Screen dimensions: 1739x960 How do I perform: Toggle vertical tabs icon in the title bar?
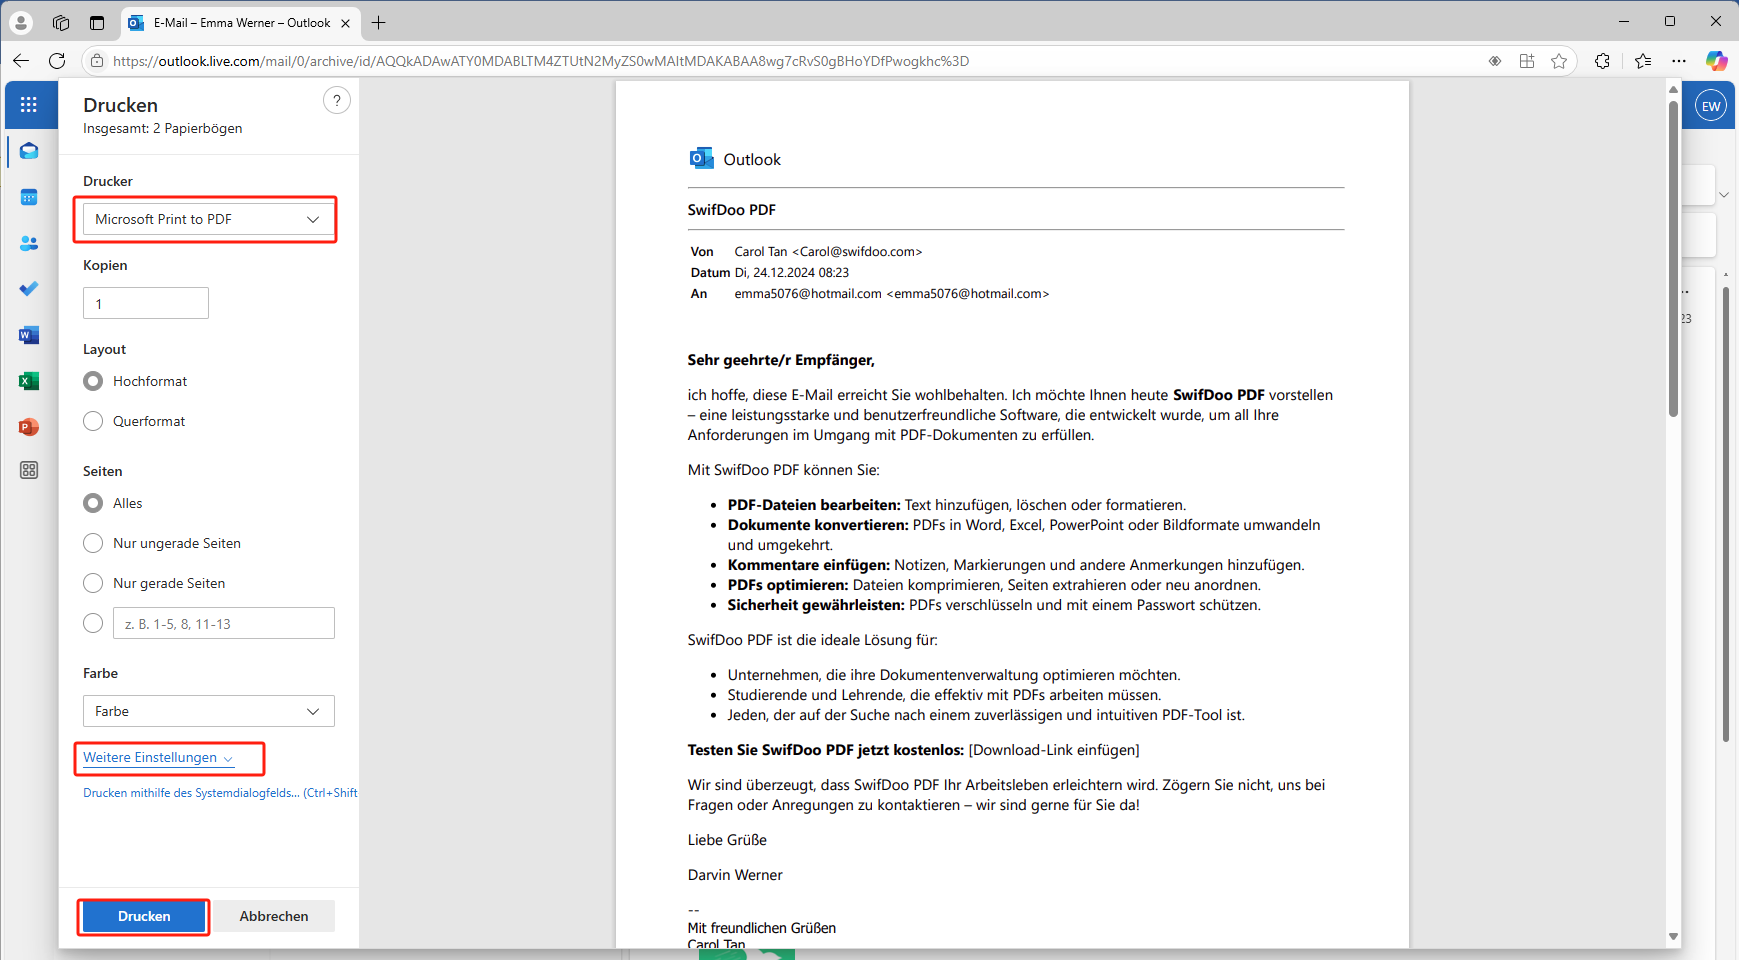click(97, 22)
